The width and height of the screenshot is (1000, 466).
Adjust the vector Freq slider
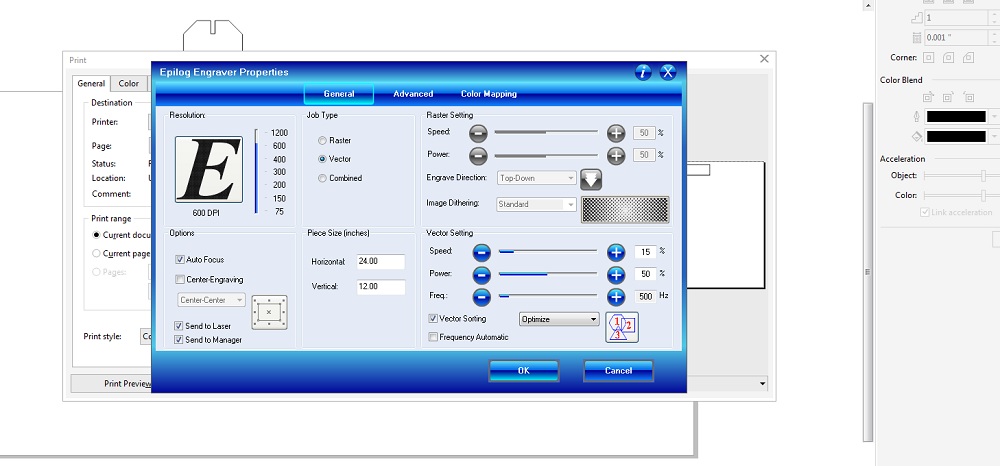548,296
